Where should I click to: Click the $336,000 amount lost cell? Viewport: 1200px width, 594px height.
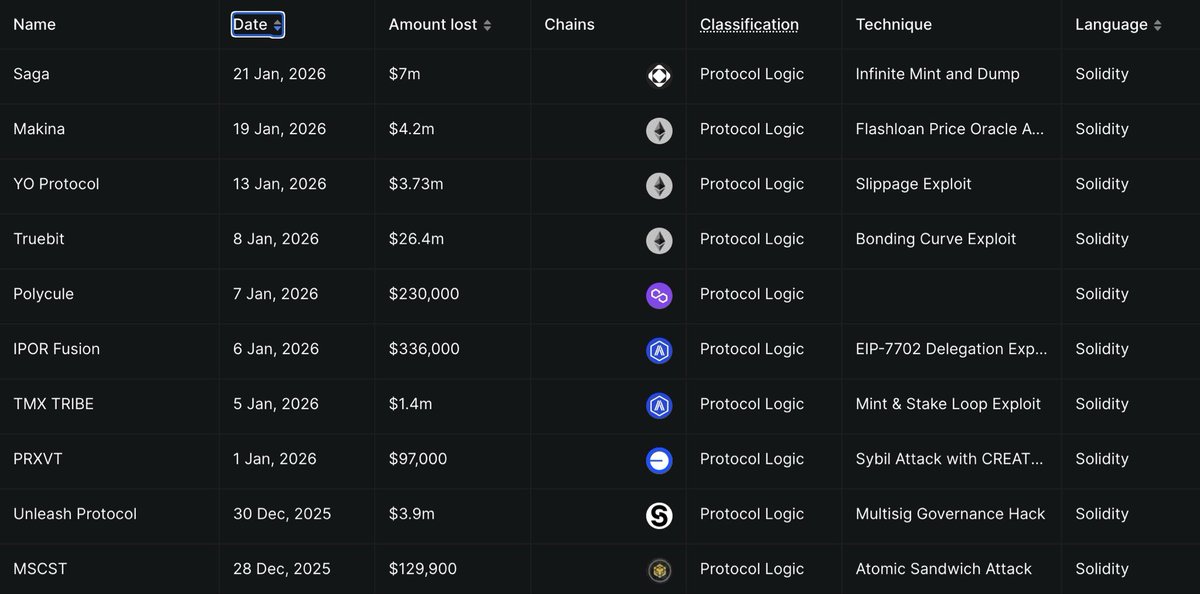[424, 349]
